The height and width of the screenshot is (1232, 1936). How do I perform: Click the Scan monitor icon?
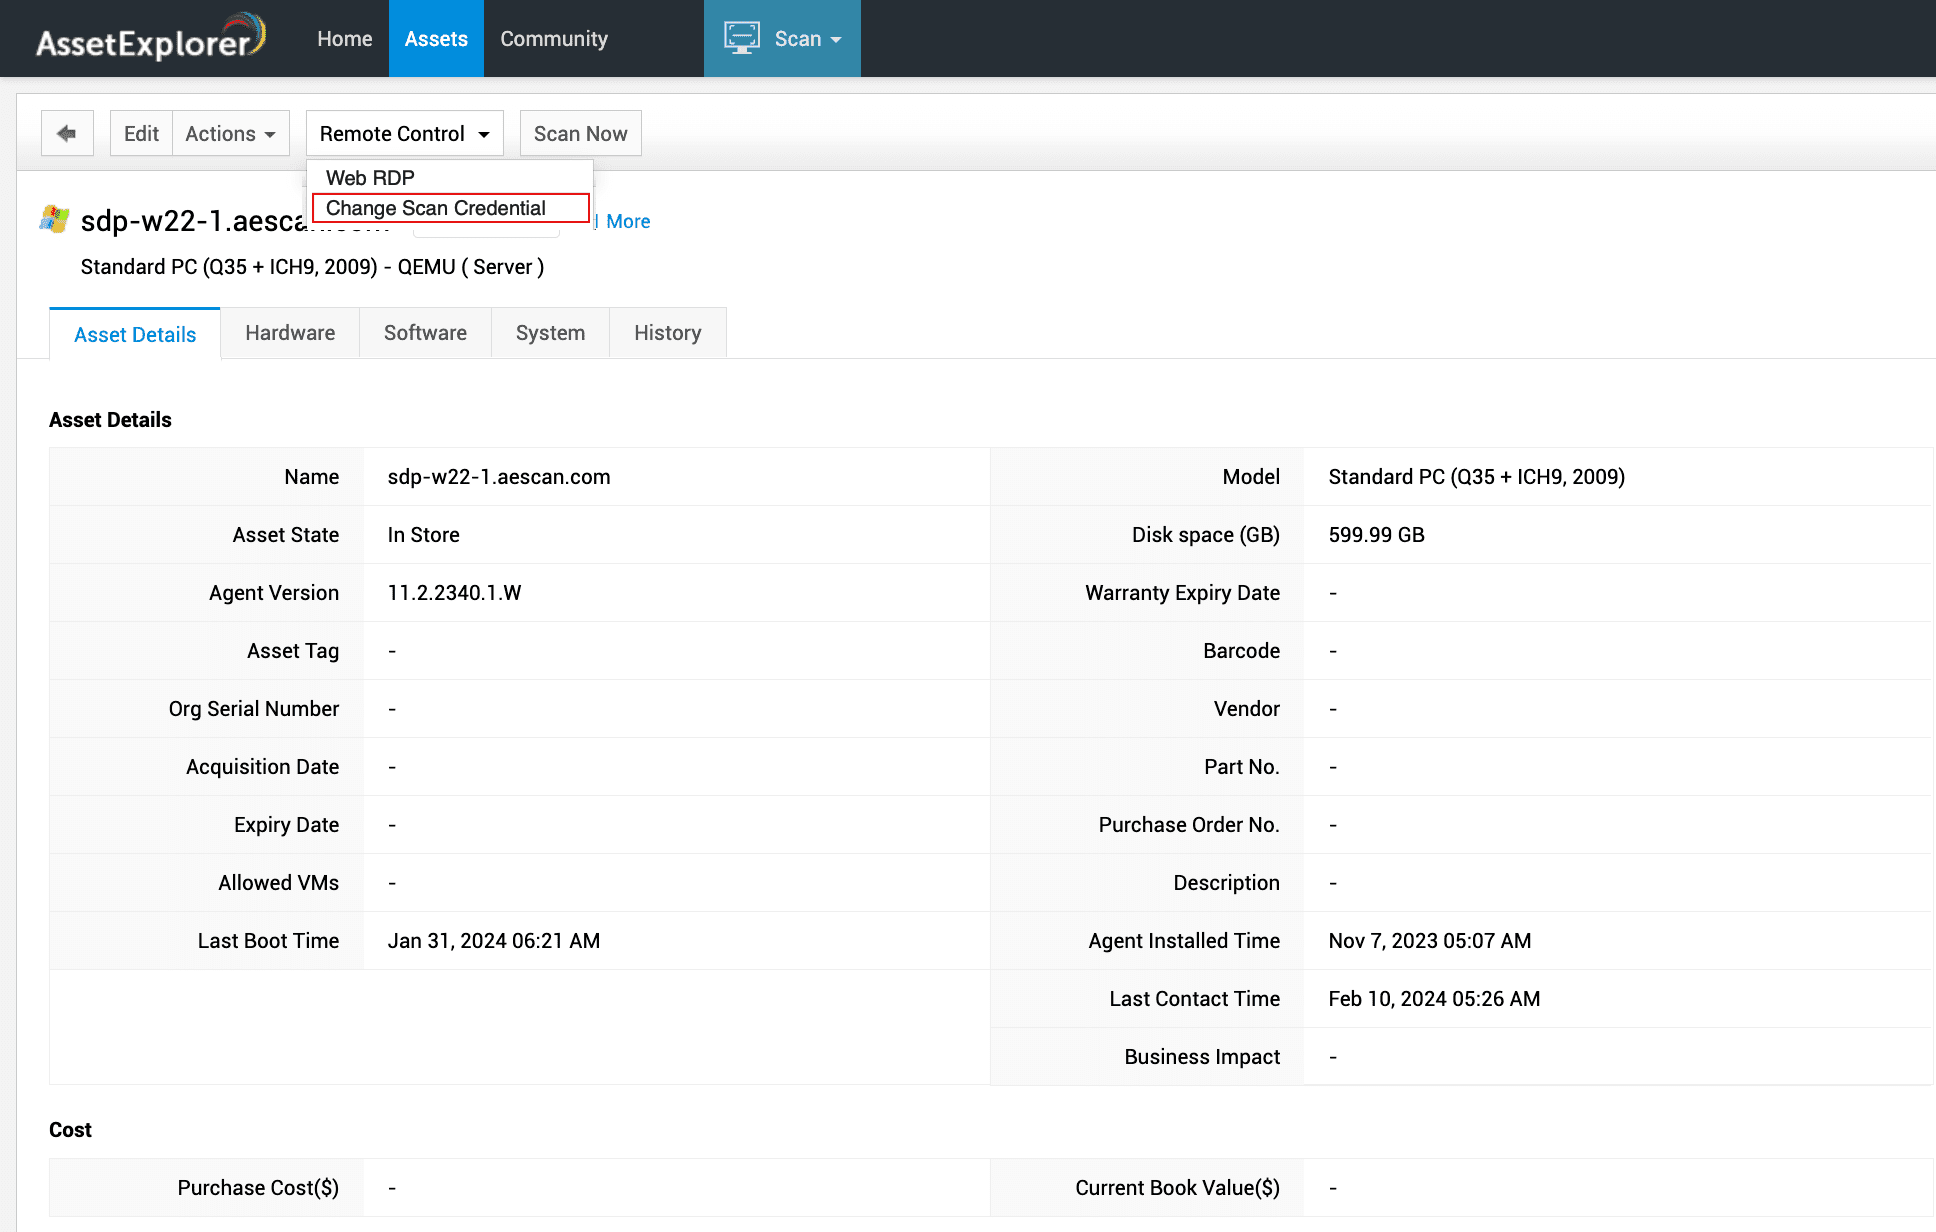pos(741,38)
